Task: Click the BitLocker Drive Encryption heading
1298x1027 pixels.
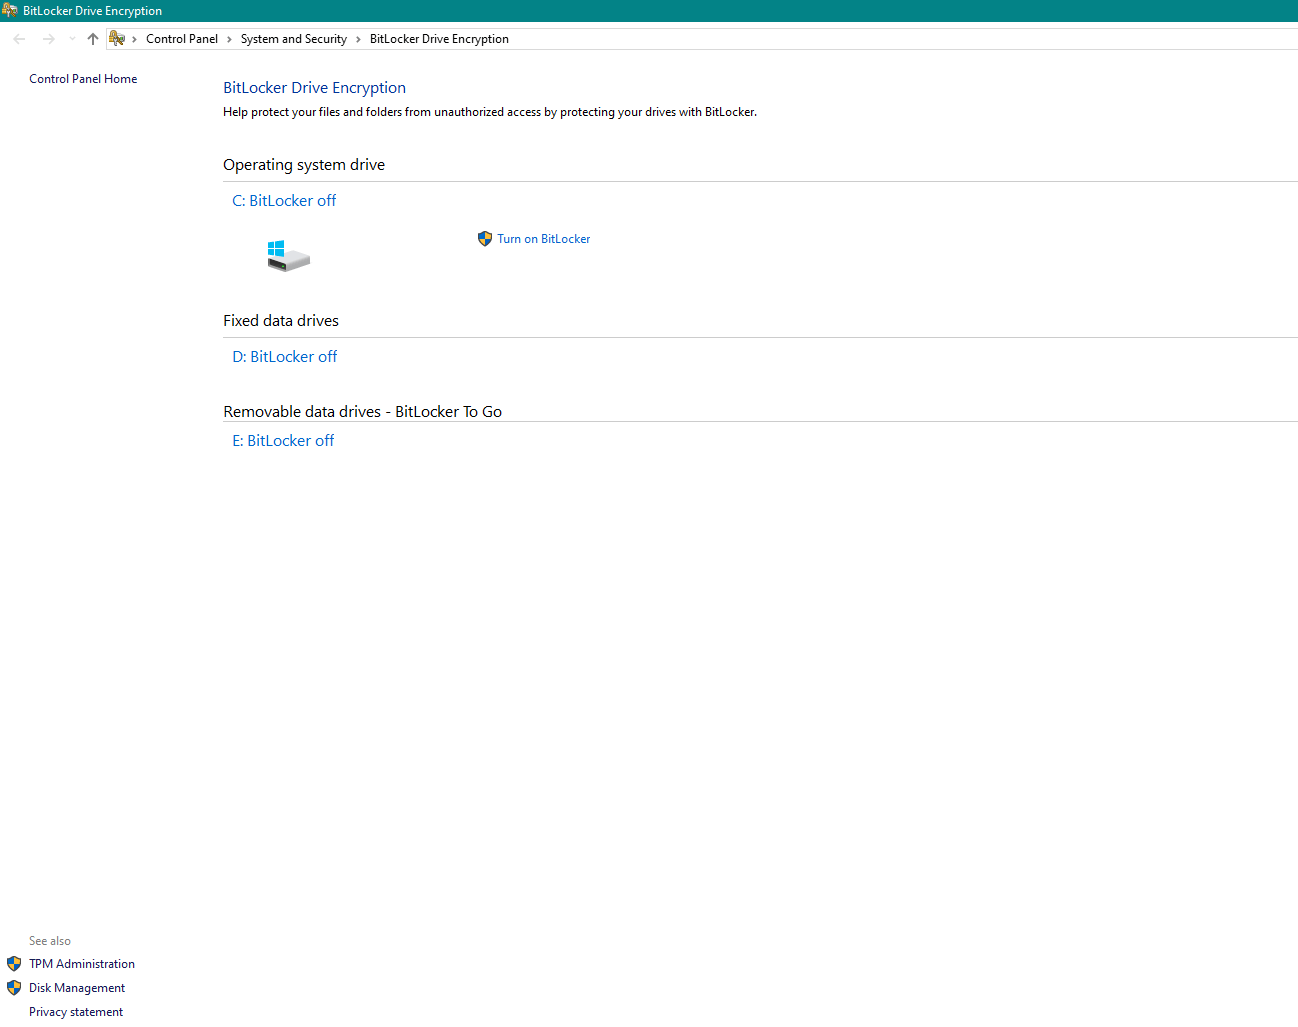Action: [x=314, y=88]
